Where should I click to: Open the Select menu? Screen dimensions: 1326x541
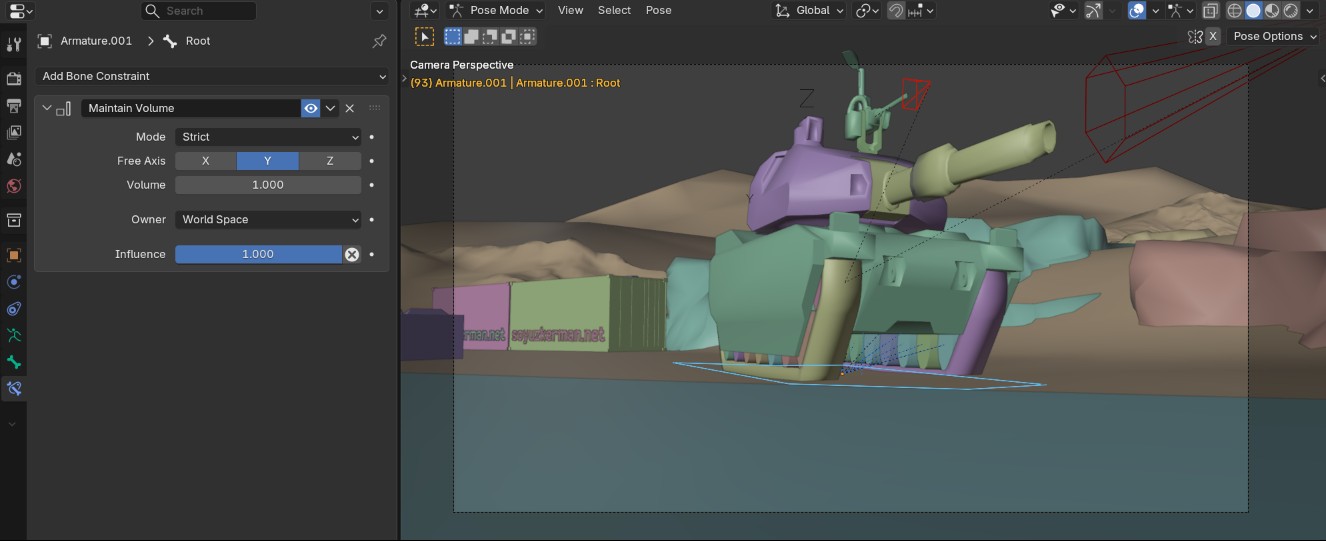tap(614, 10)
